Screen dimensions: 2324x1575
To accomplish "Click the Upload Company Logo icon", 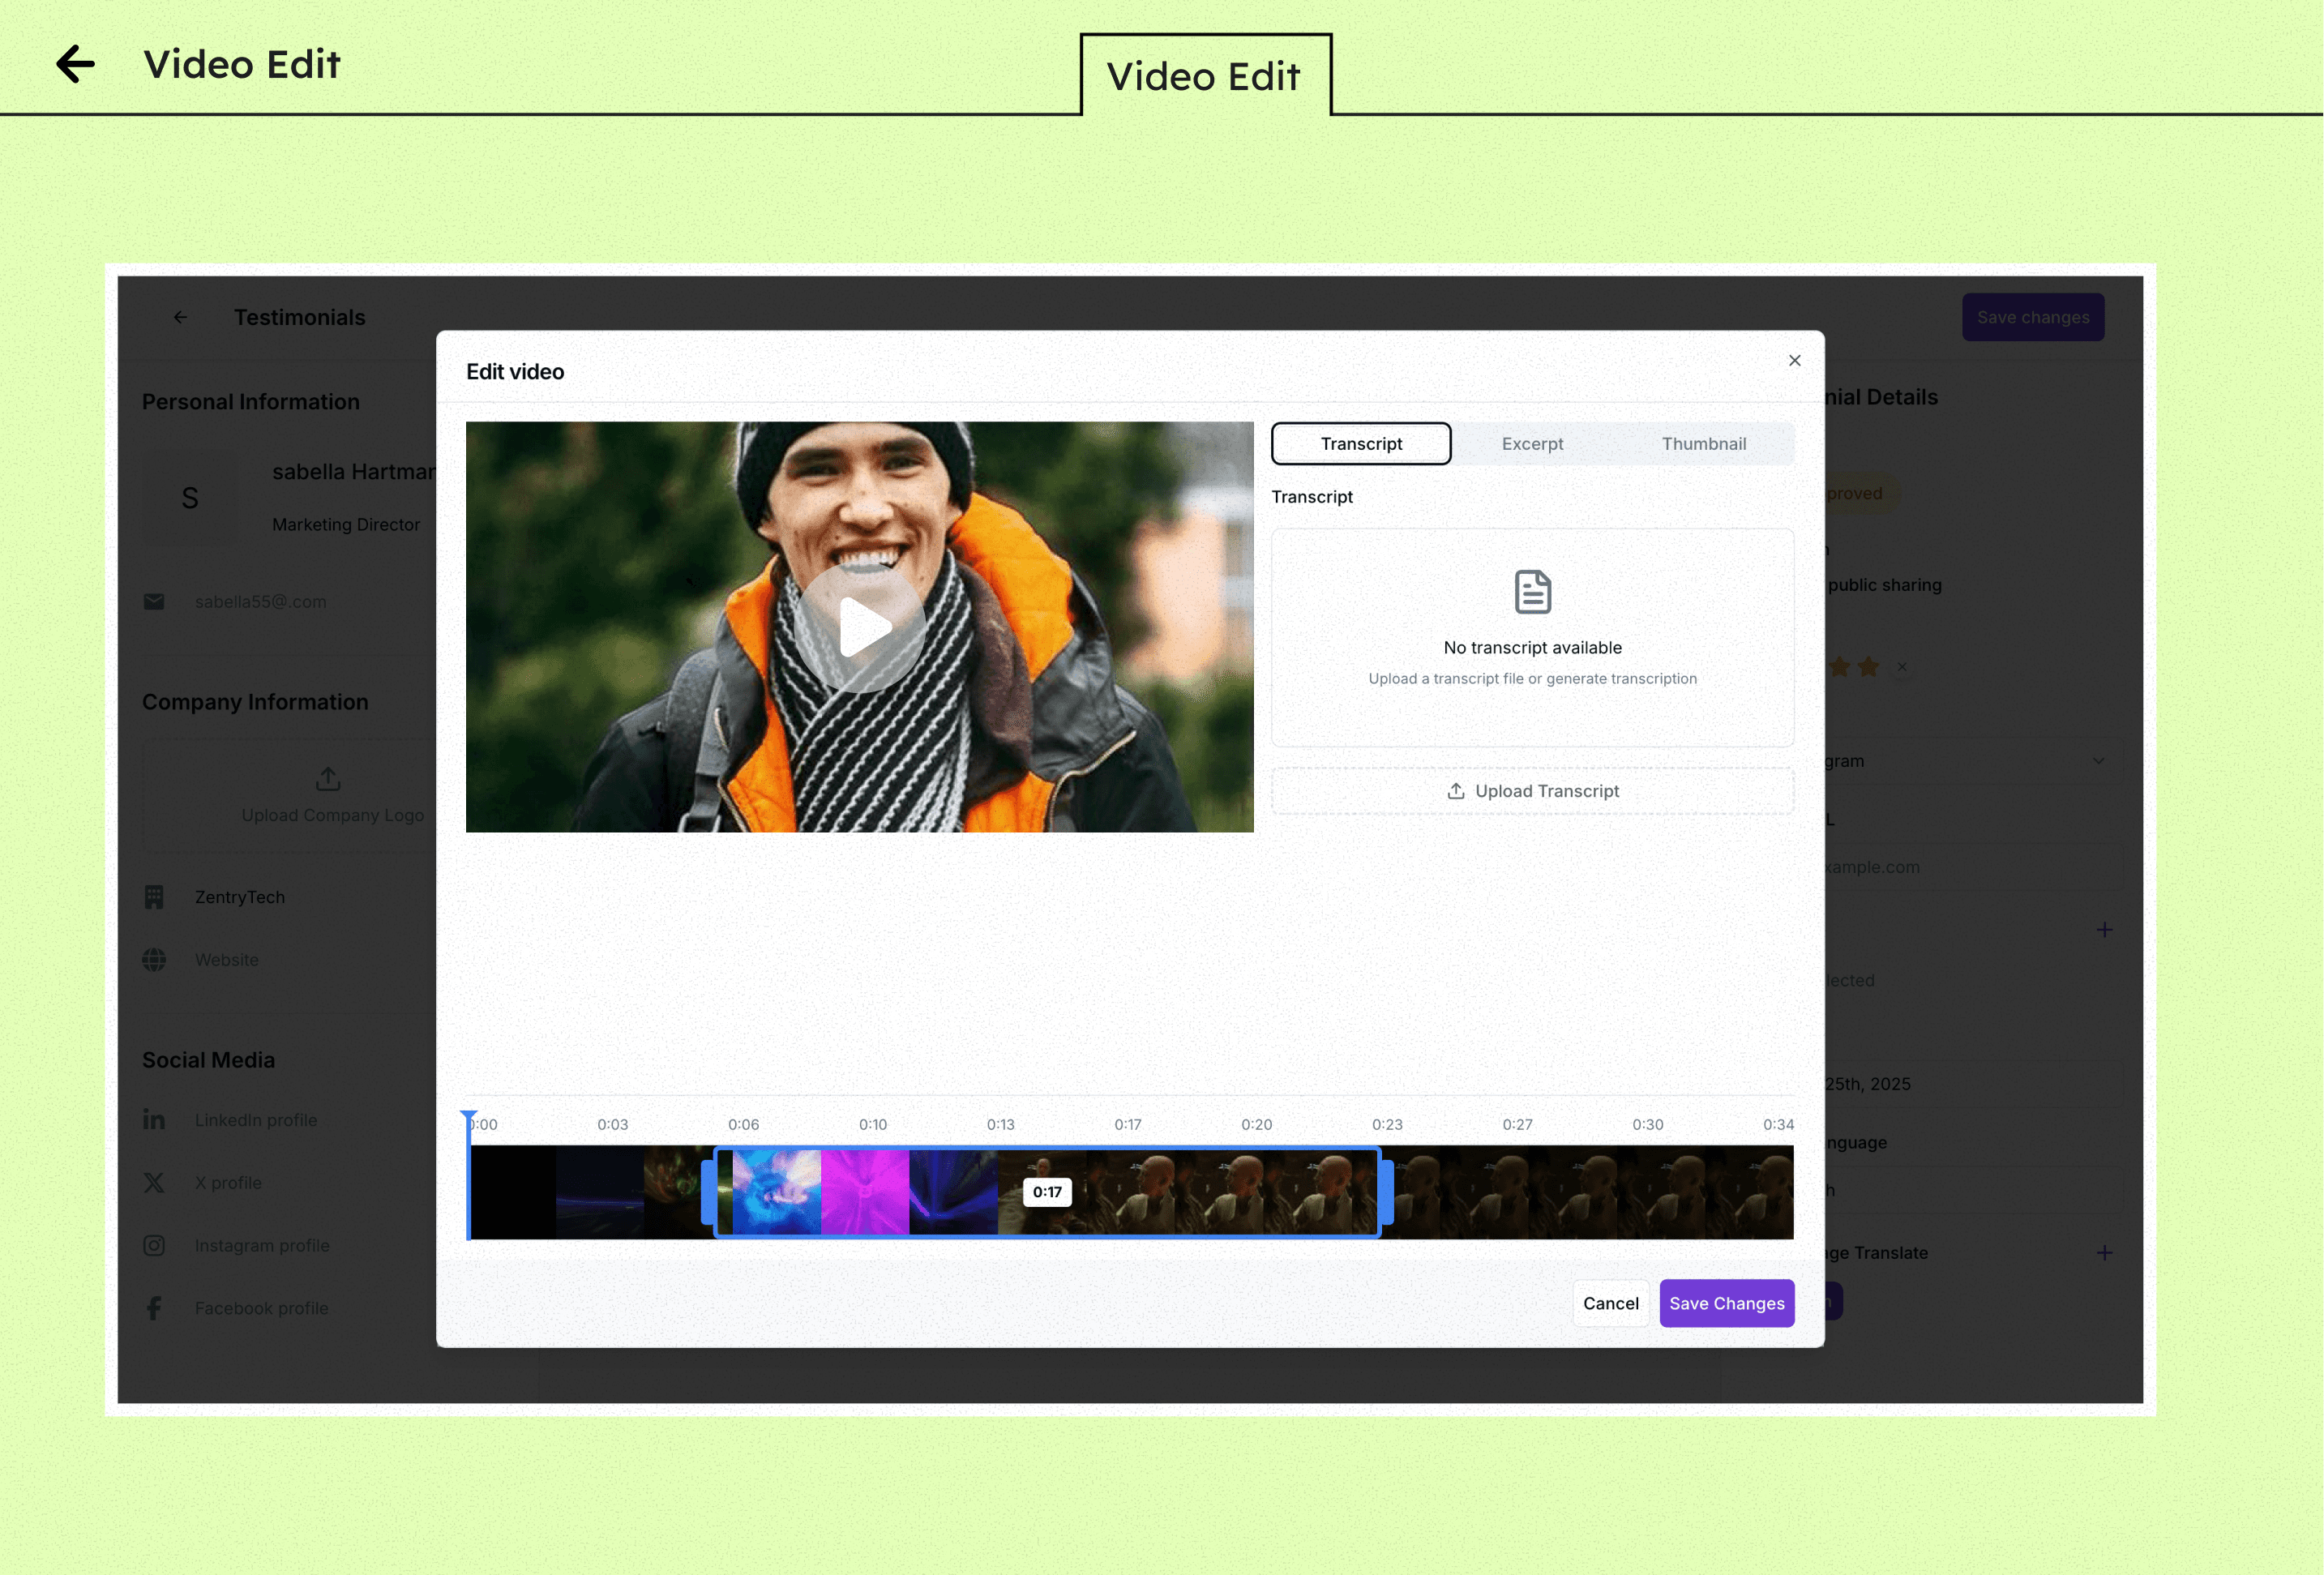I will [x=328, y=778].
